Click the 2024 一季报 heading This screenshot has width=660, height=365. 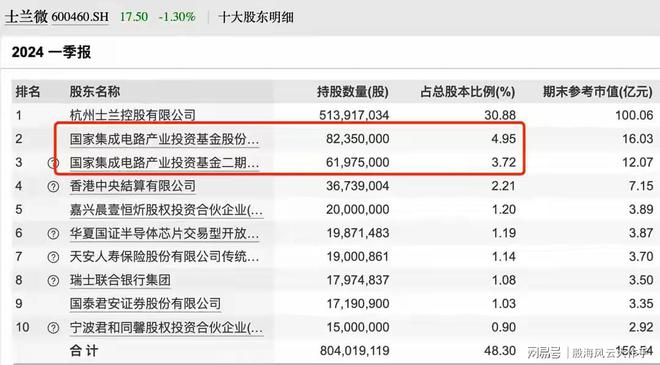[51, 52]
